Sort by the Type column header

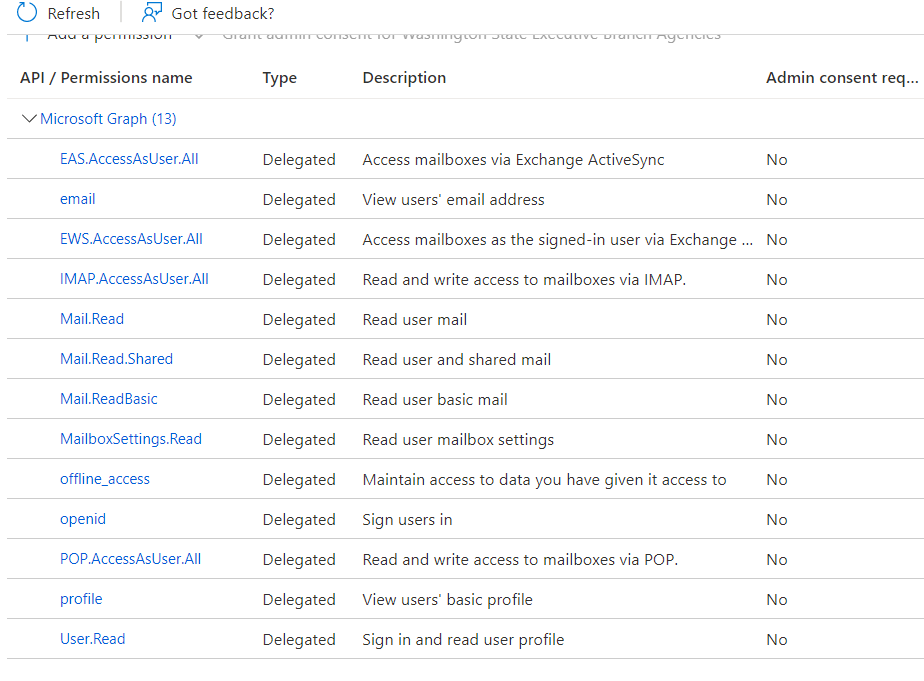(x=279, y=77)
